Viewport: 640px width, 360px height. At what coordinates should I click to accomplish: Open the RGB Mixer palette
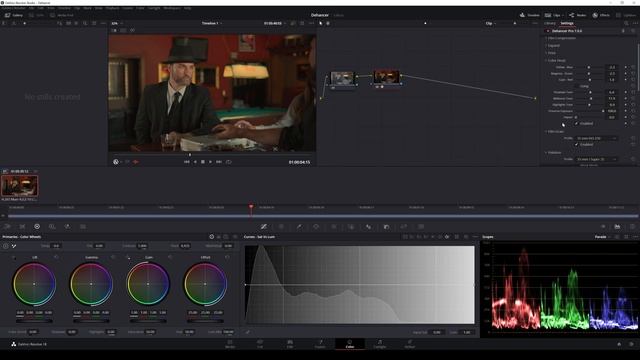(67, 227)
